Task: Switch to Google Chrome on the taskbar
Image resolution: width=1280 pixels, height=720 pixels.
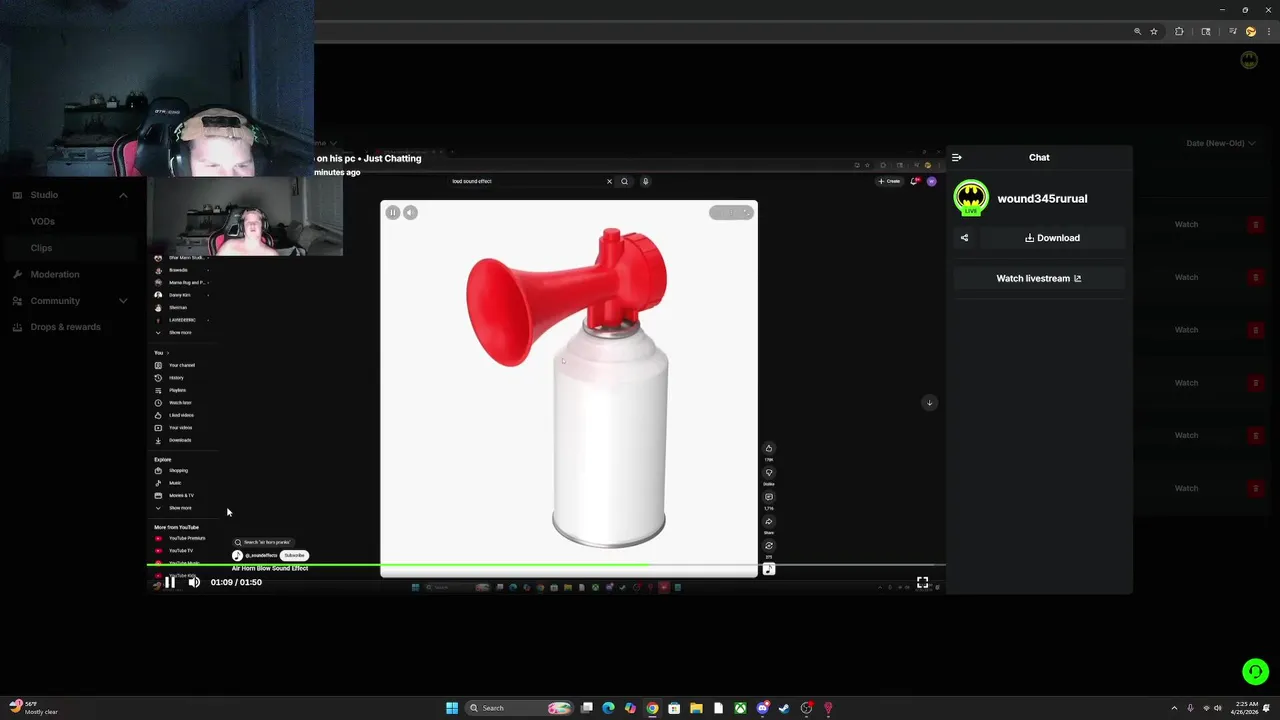Action: [x=652, y=708]
